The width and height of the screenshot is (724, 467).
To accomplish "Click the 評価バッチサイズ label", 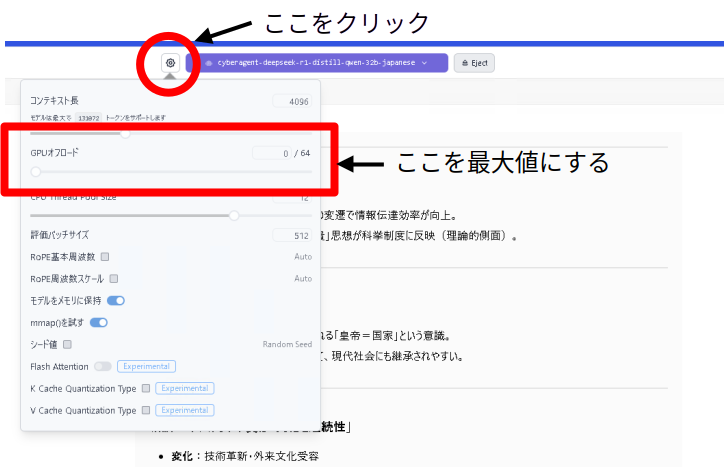I will [60, 235].
